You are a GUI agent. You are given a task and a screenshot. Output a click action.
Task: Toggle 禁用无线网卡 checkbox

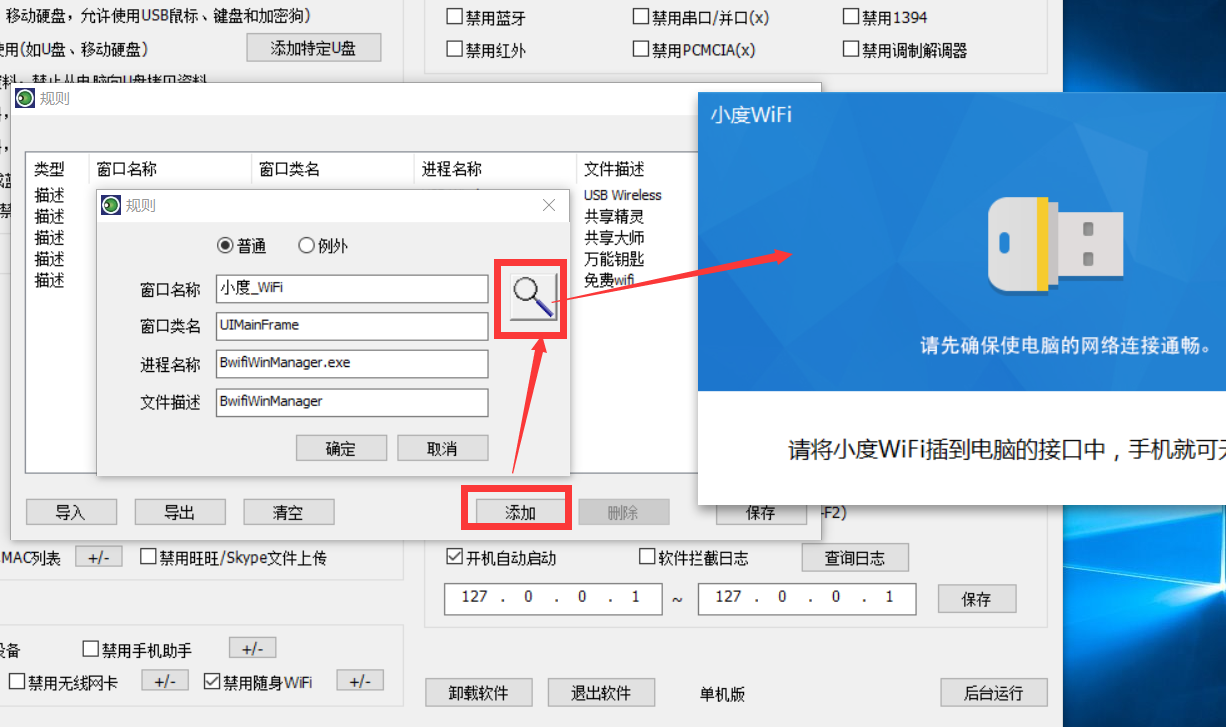tap(17, 682)
